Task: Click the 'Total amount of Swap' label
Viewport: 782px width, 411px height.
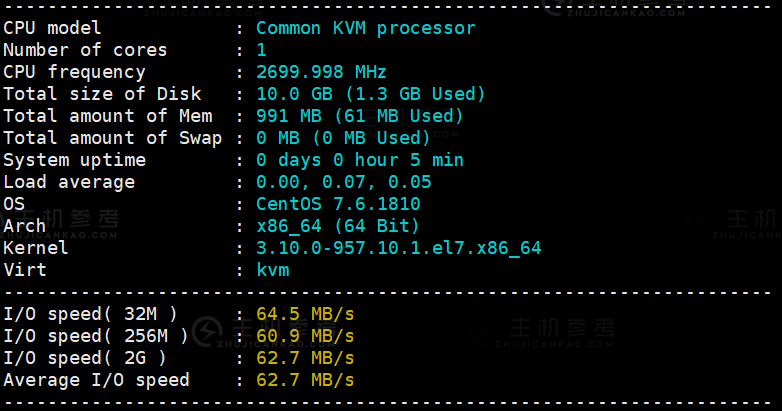Action: click(113, 138)
